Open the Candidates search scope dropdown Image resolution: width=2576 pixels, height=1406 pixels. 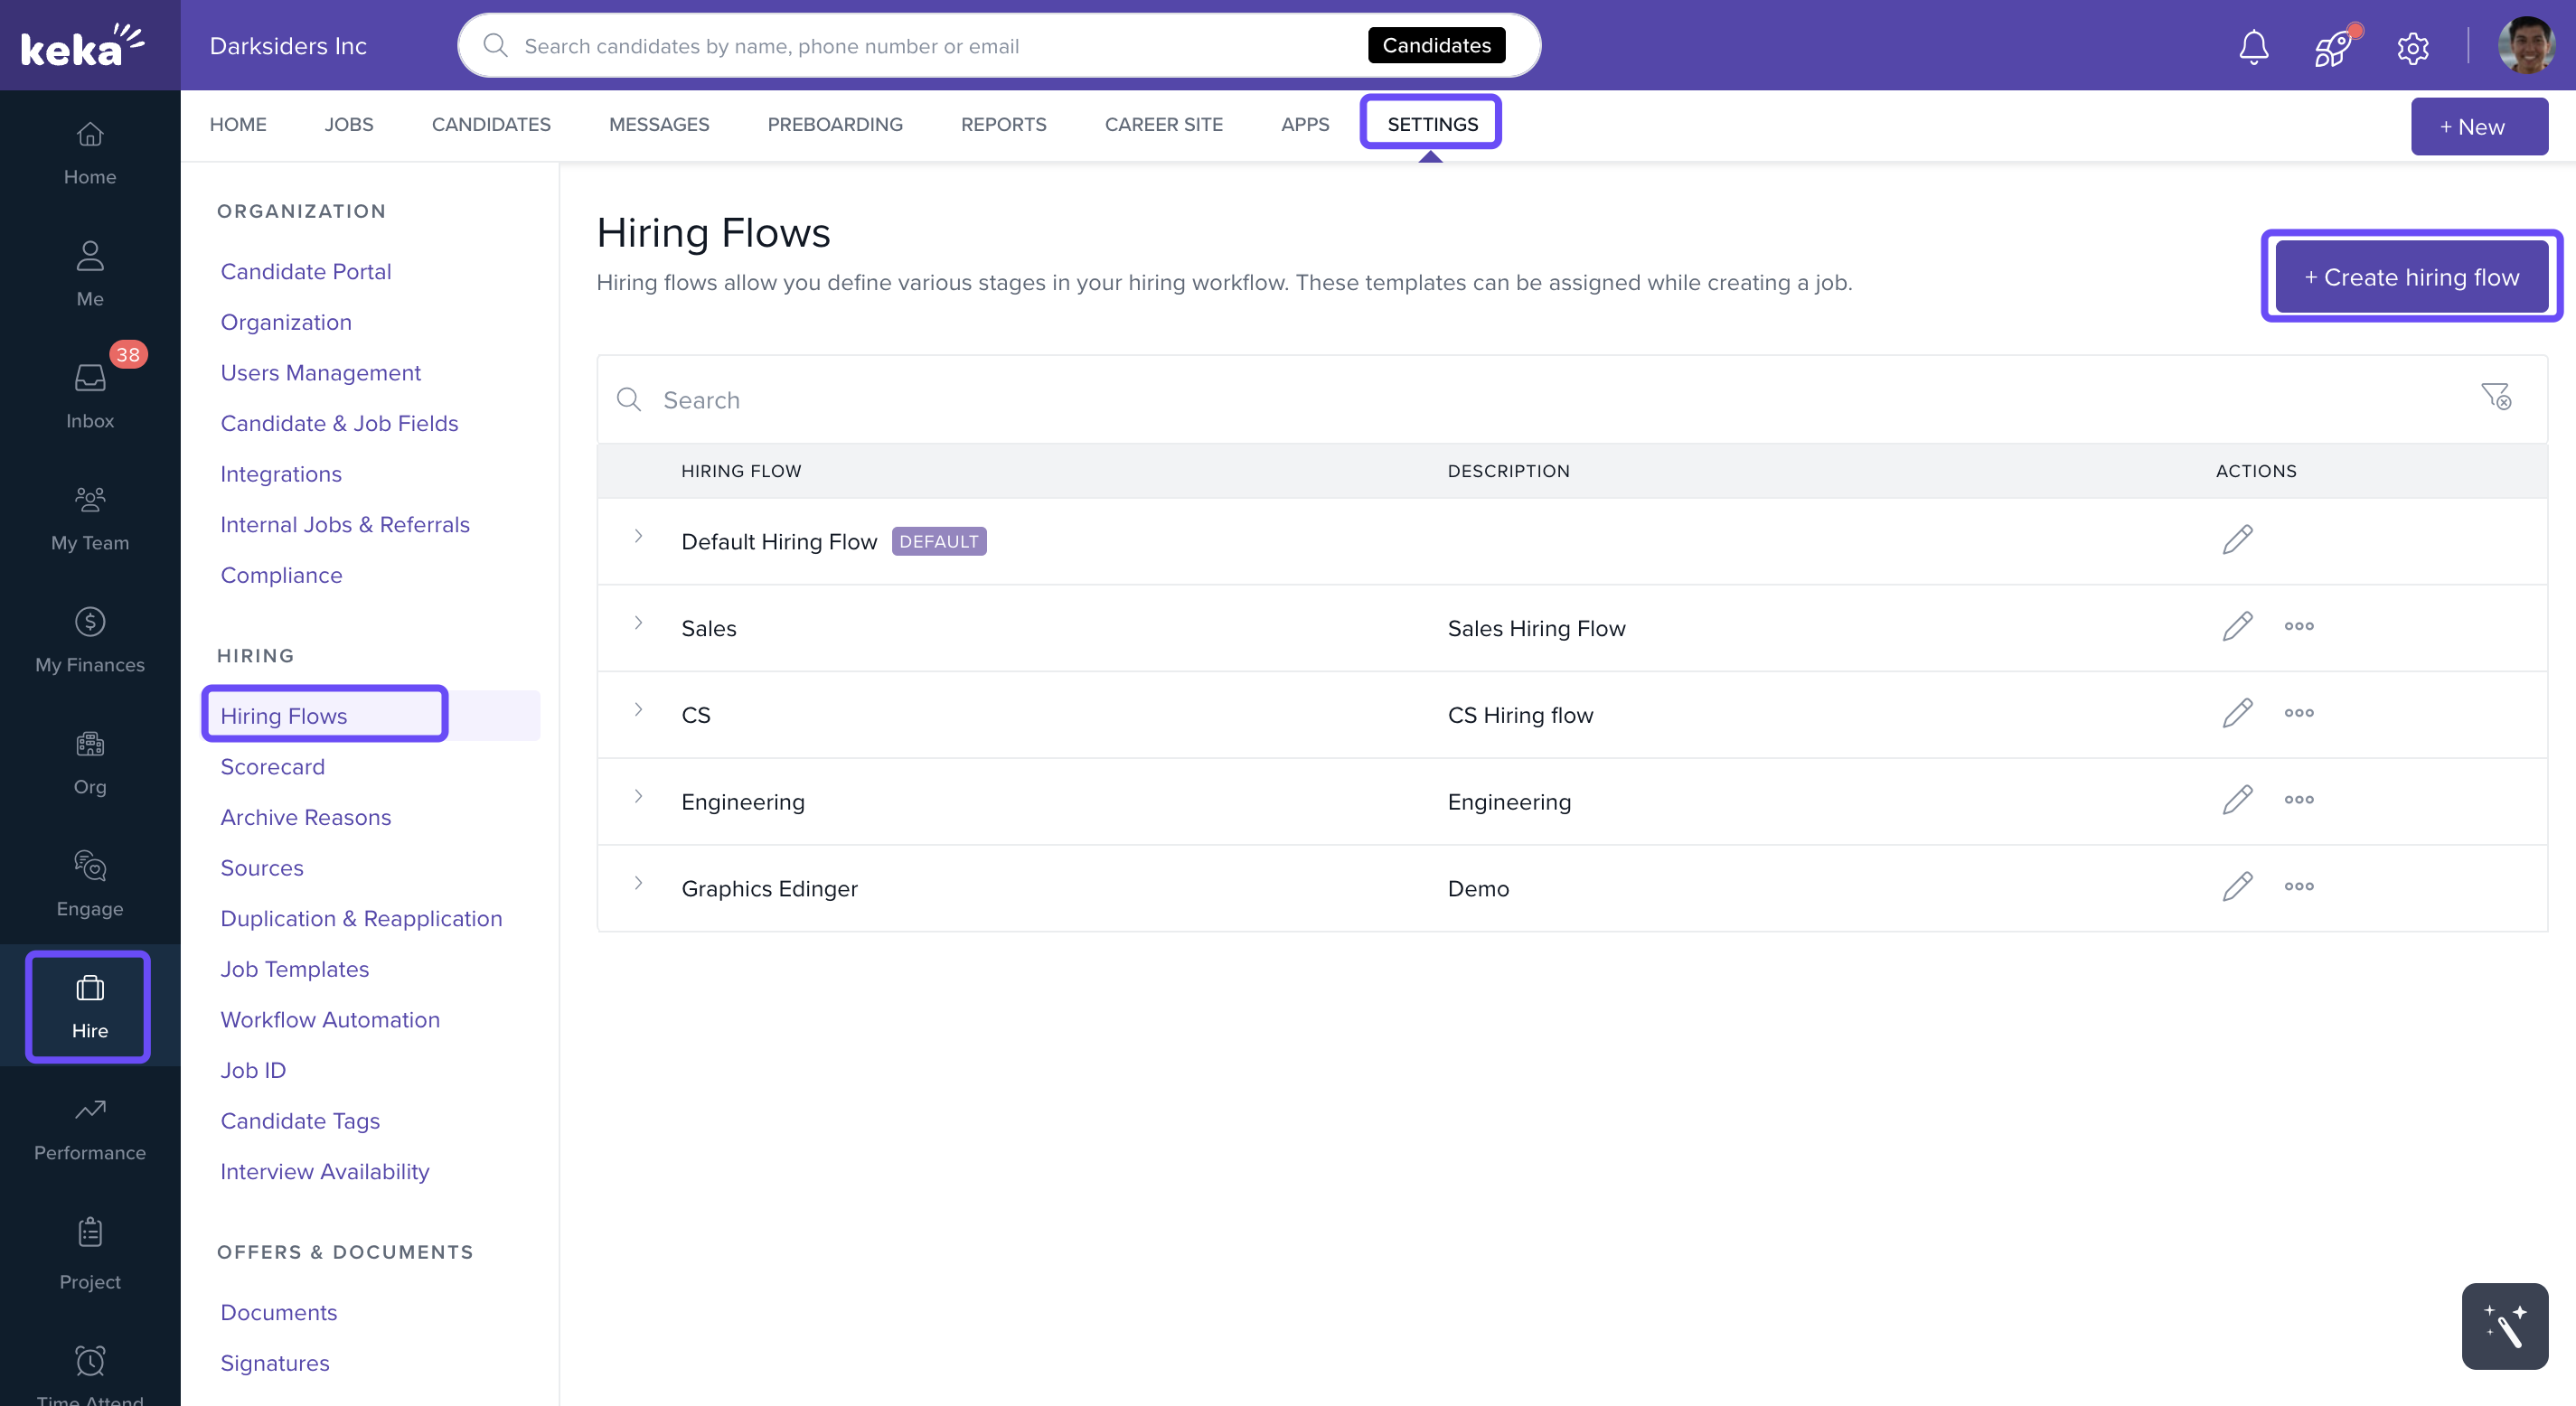pos(1436,45)
